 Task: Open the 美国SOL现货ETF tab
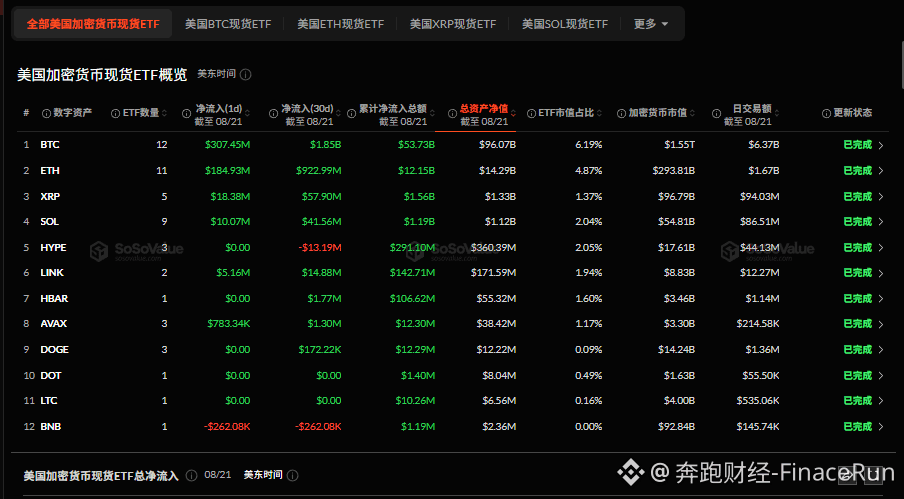564,24
